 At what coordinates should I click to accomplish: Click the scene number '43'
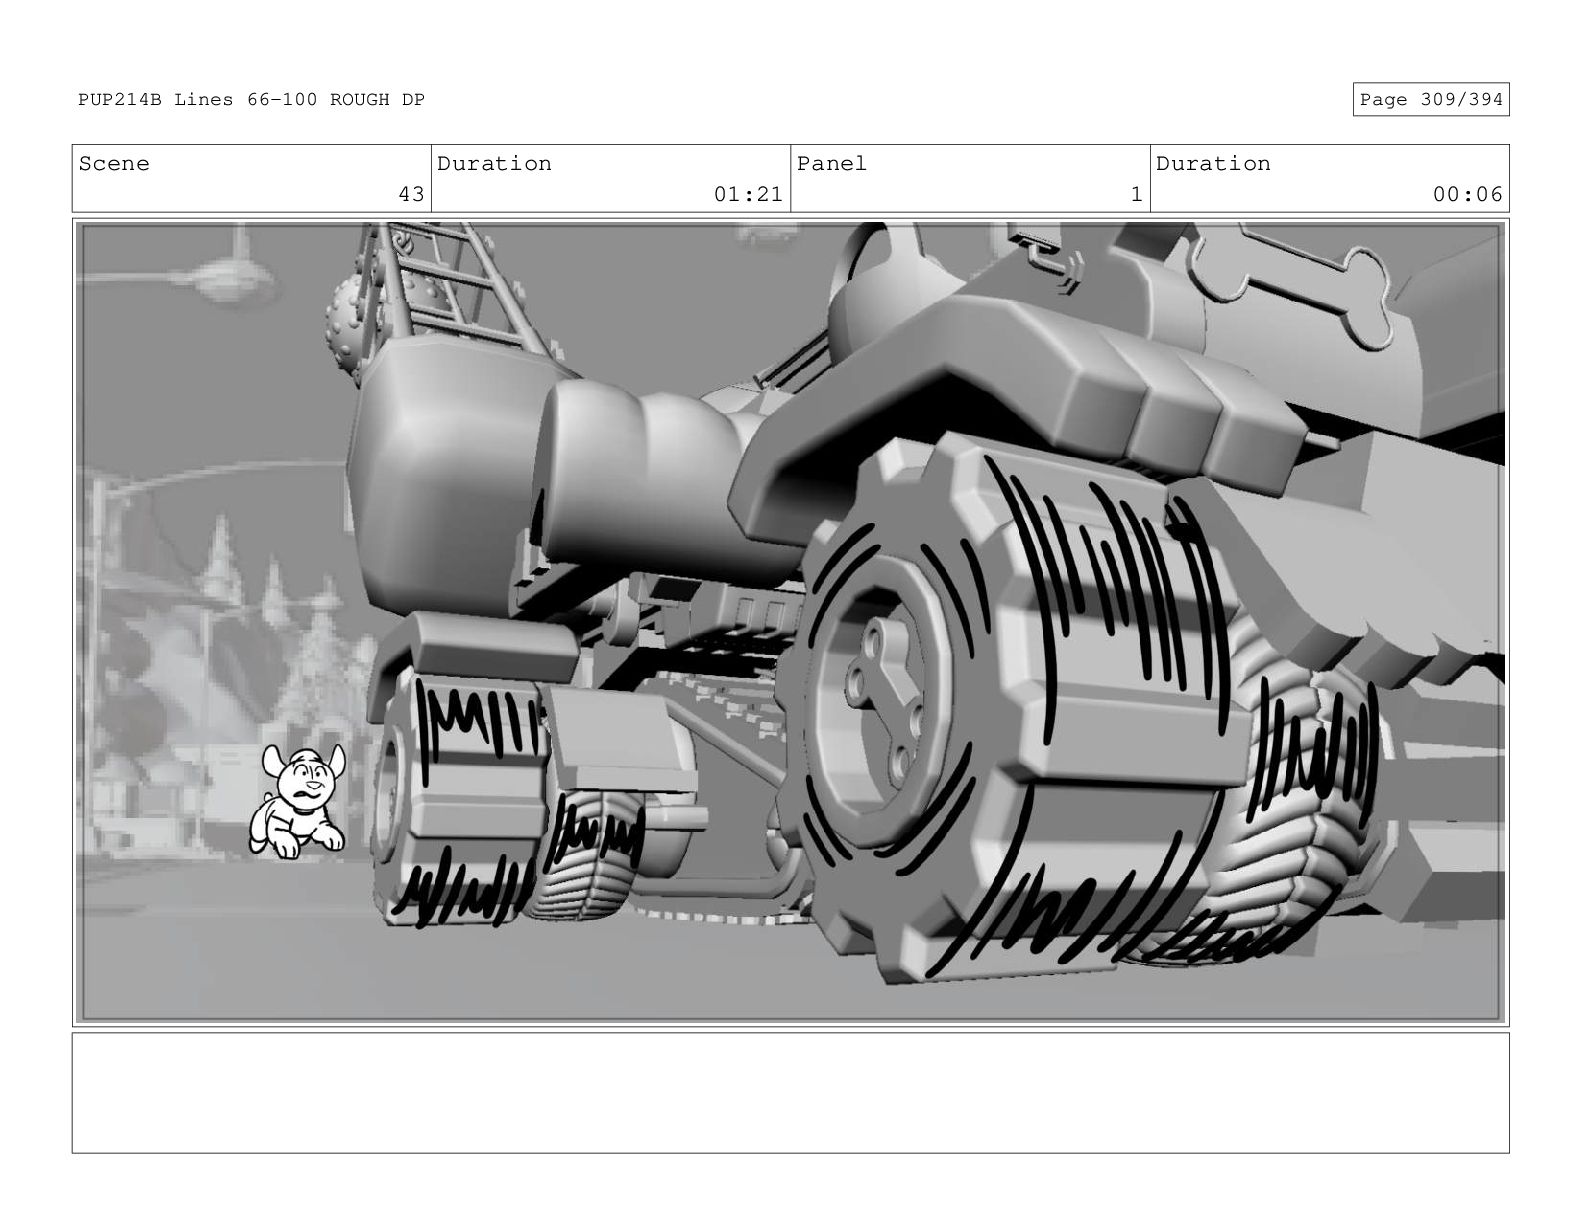click(411, 194)
